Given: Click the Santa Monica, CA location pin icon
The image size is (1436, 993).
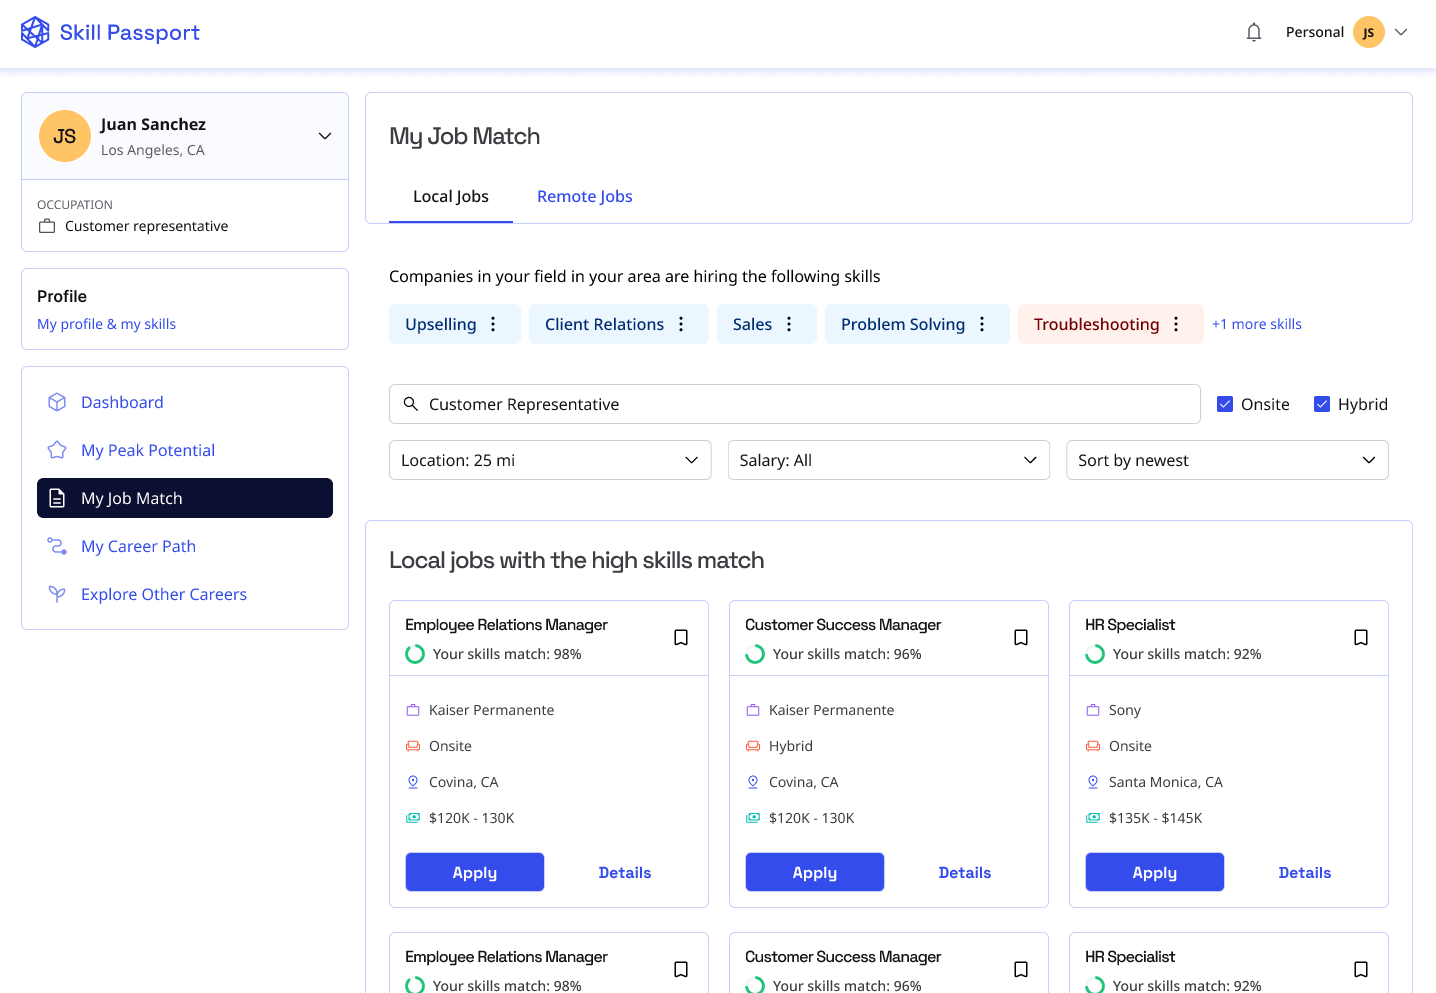Looking at the screenshot, I should (x=1093, y=782).
